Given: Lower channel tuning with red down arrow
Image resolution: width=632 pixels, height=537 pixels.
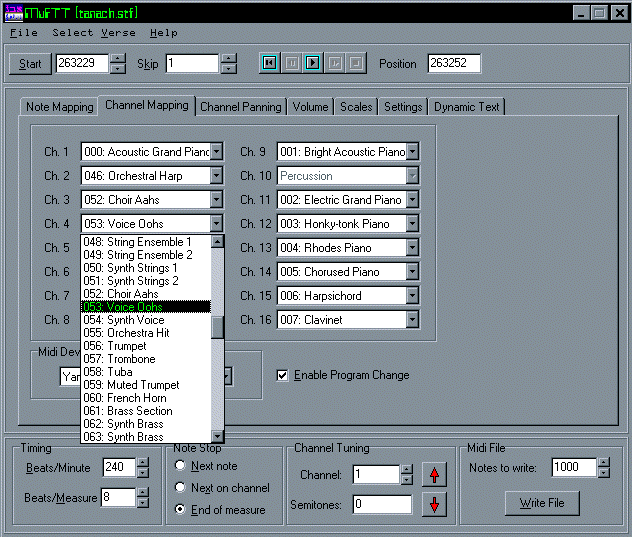Looking at the screenshot, I should (x=434, y=504).
